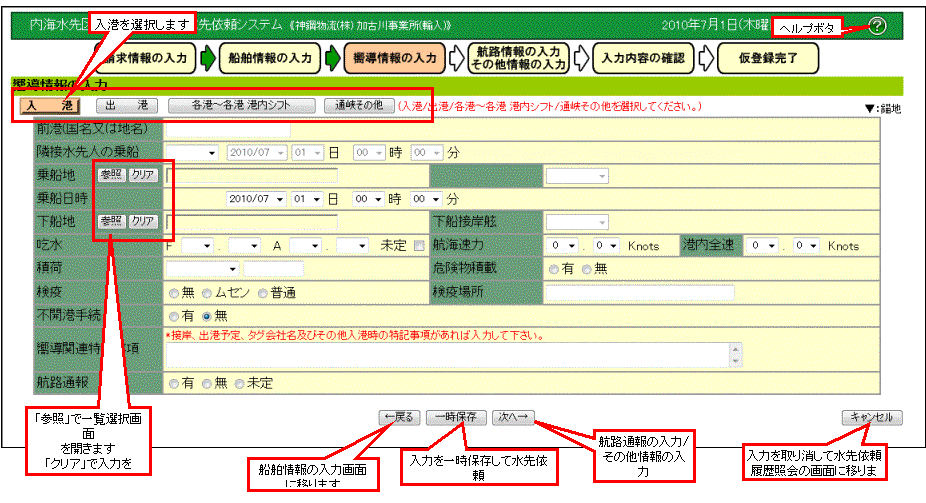Click the 通峡その他 button
926x503 pixels.
(x=359, y=105)
